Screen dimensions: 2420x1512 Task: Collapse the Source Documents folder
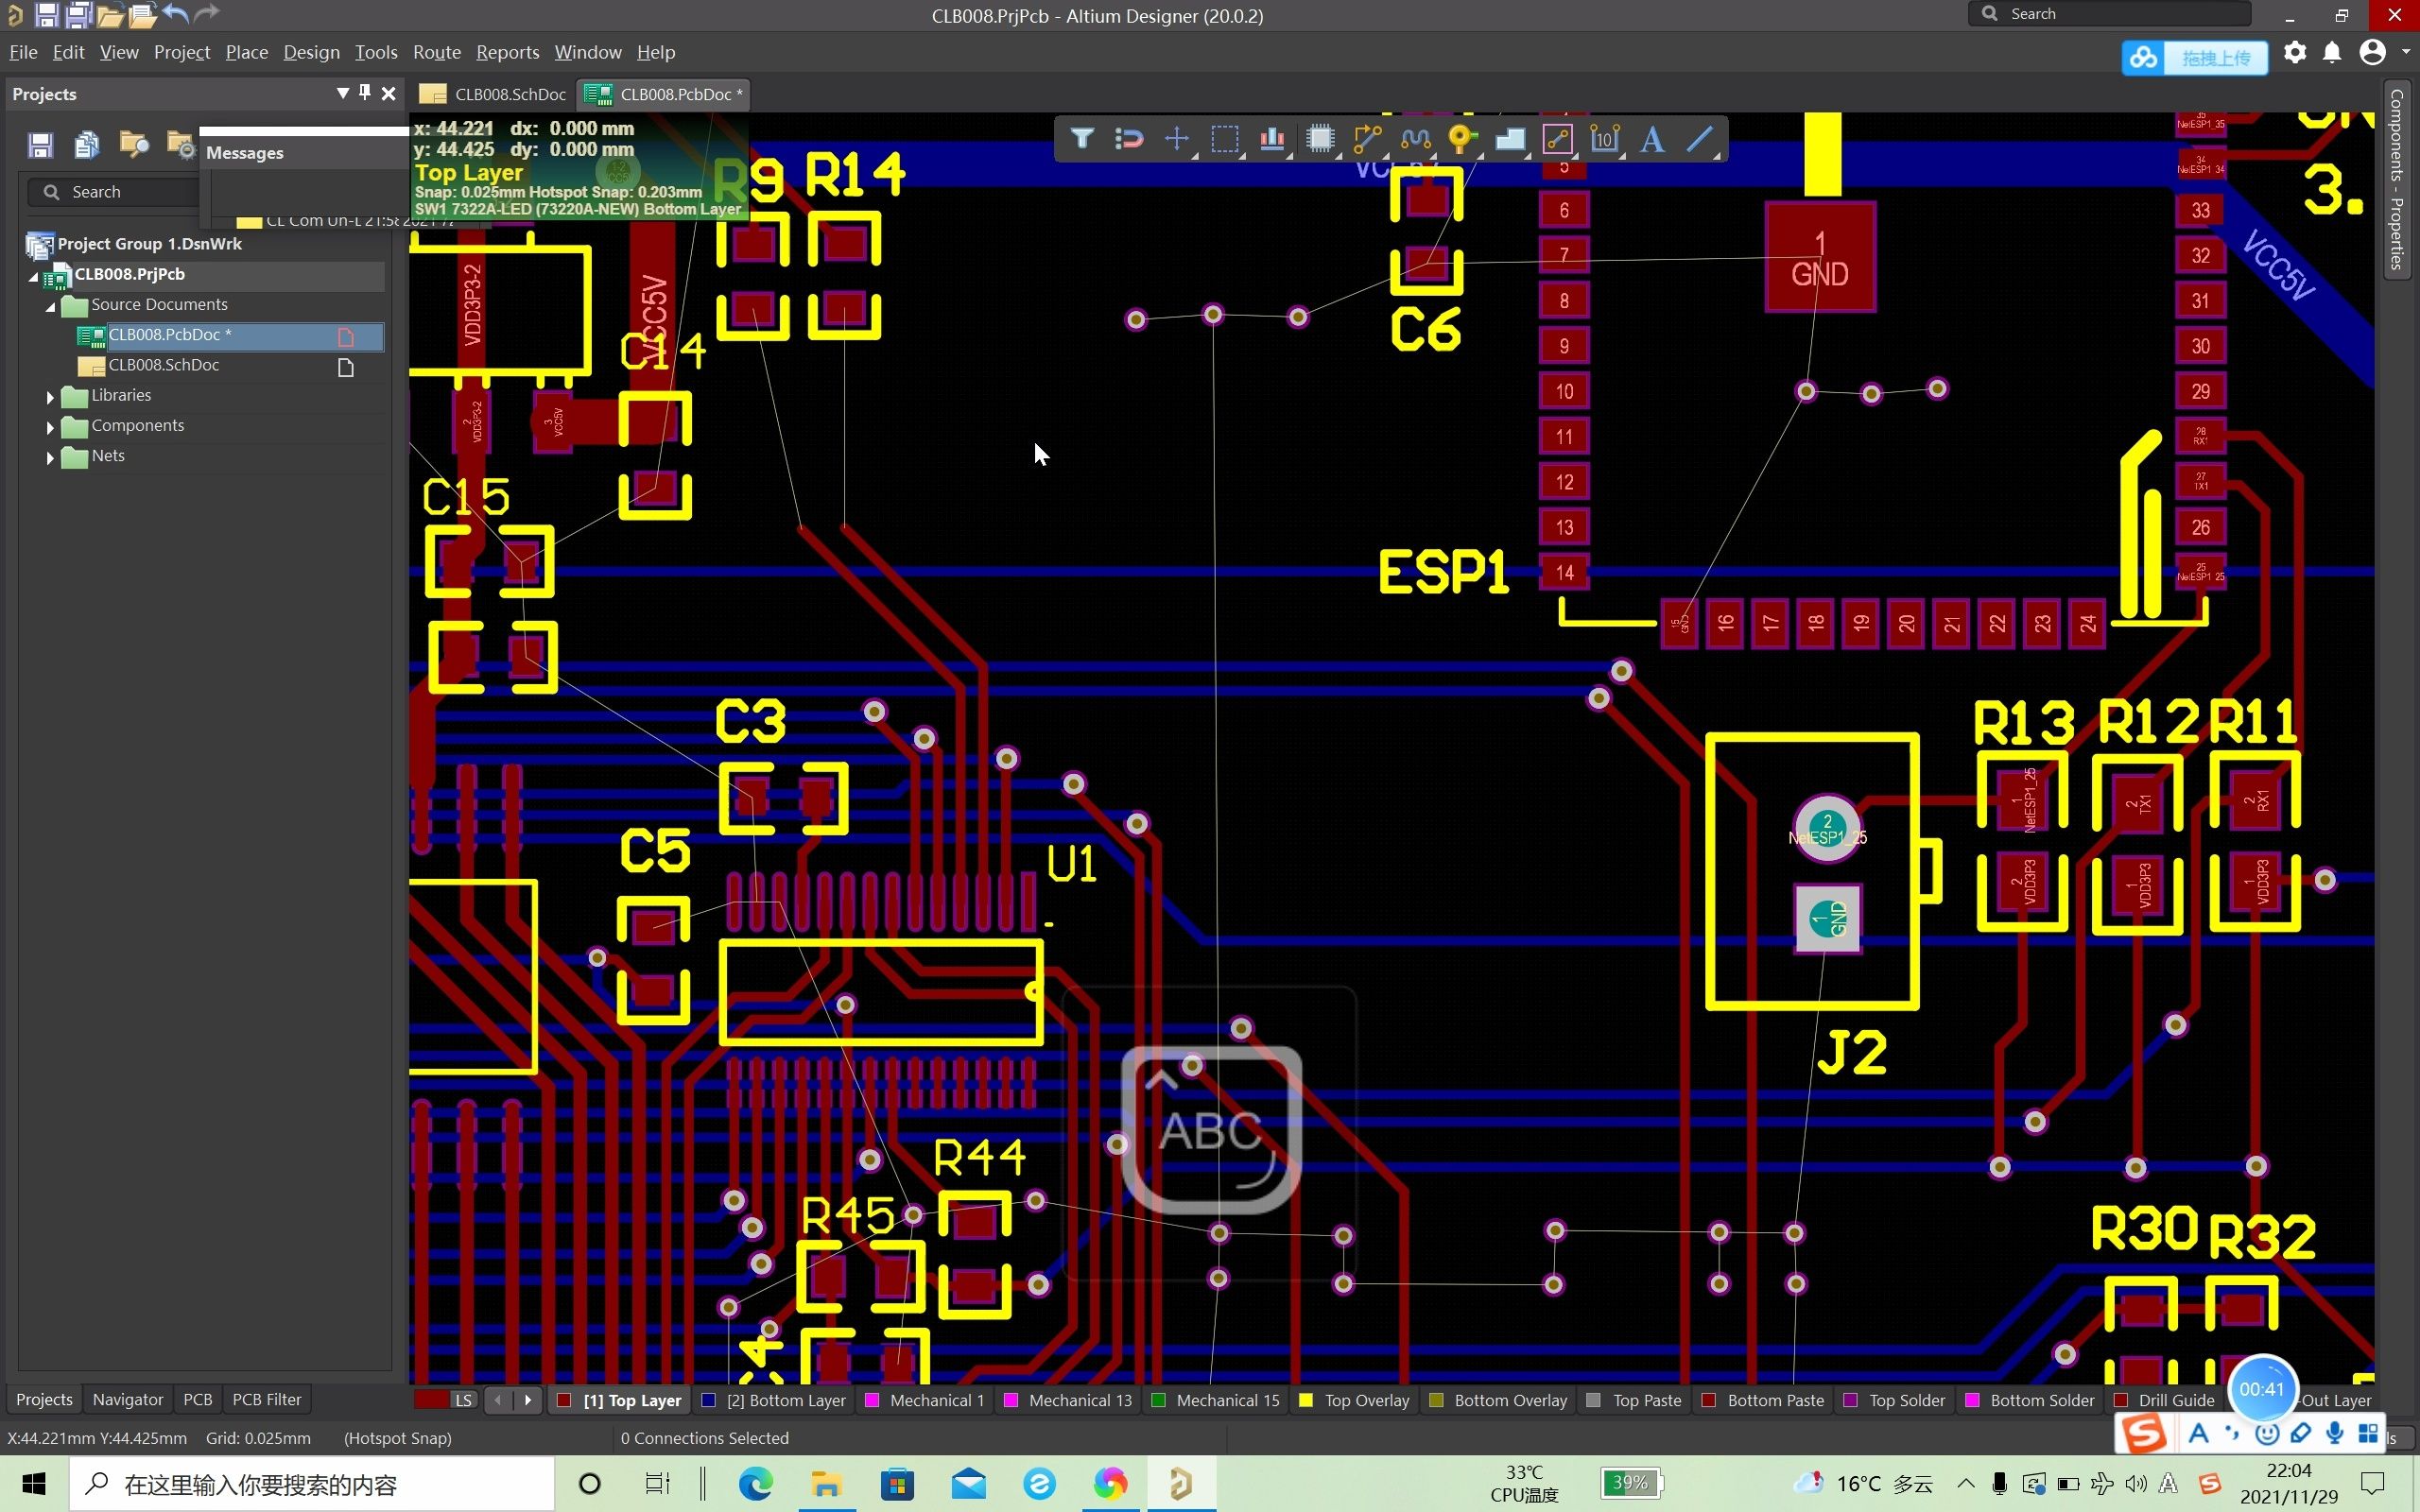[49, 306]
